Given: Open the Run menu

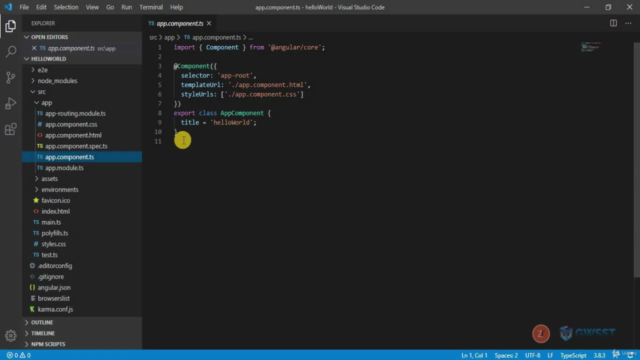Looking at the screenshot, I should 127,7.
